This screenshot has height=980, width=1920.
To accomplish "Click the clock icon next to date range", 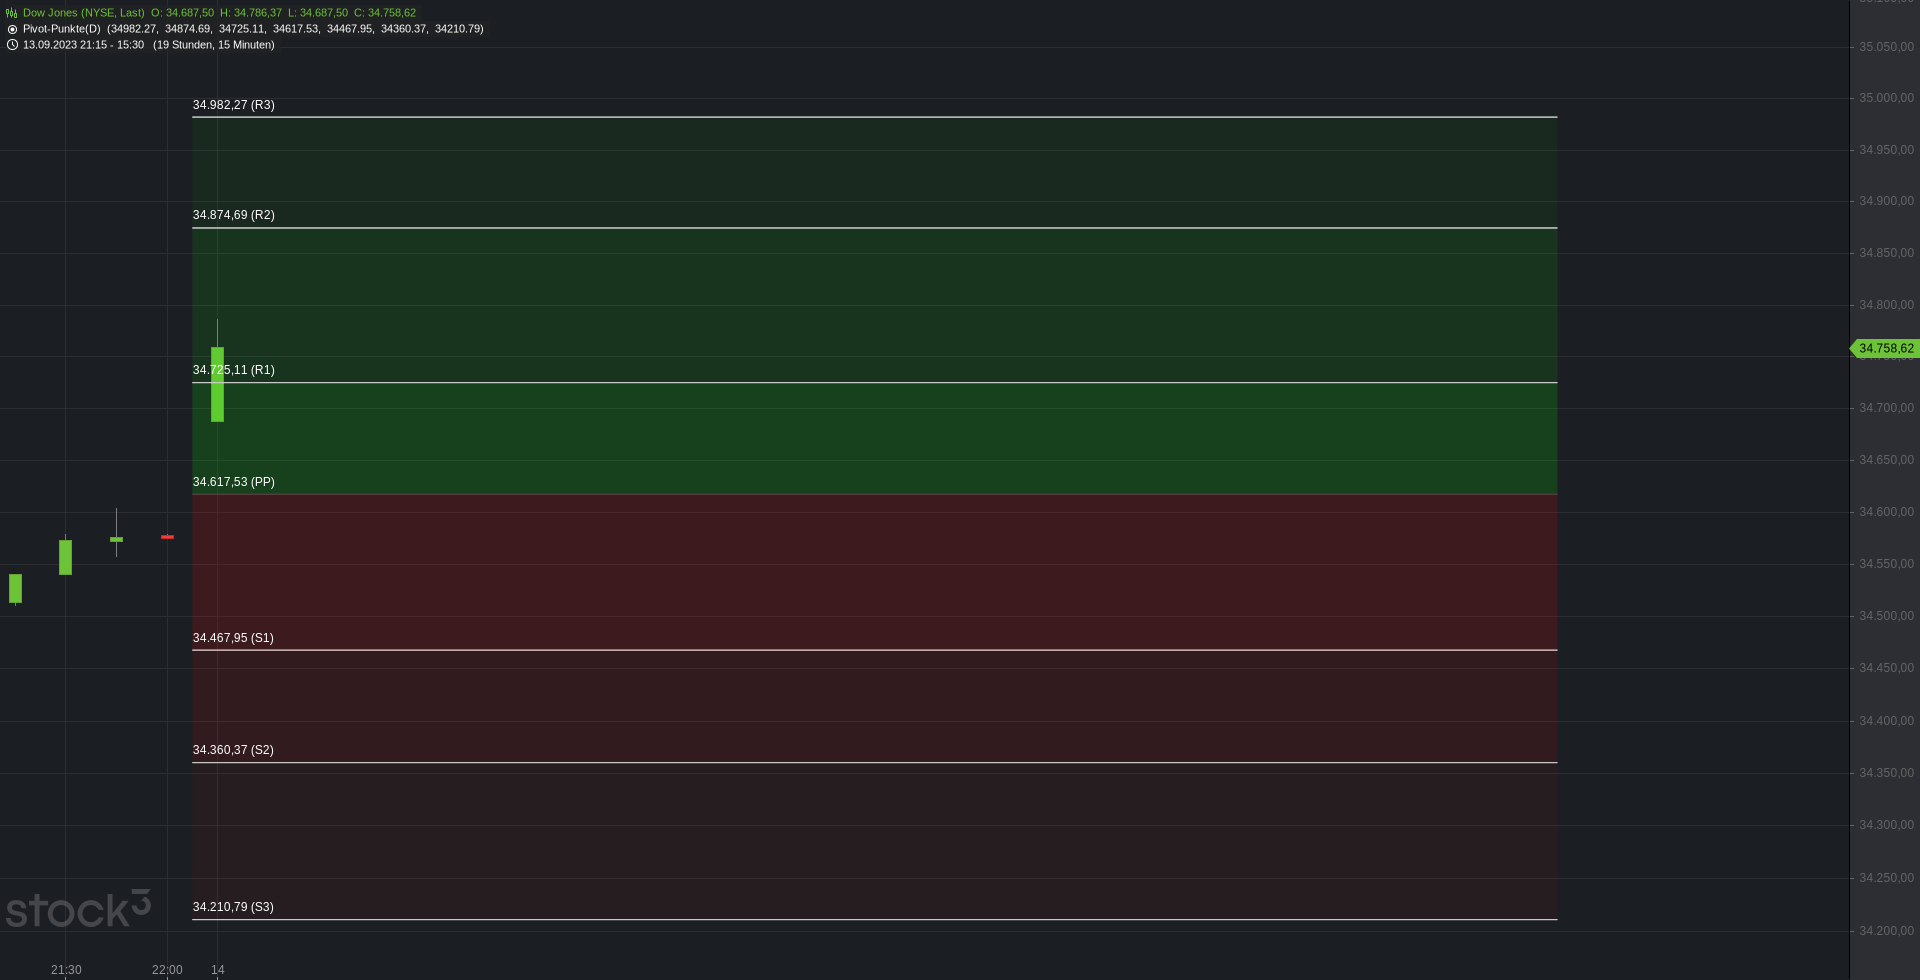I will click(x=12, y=45).
